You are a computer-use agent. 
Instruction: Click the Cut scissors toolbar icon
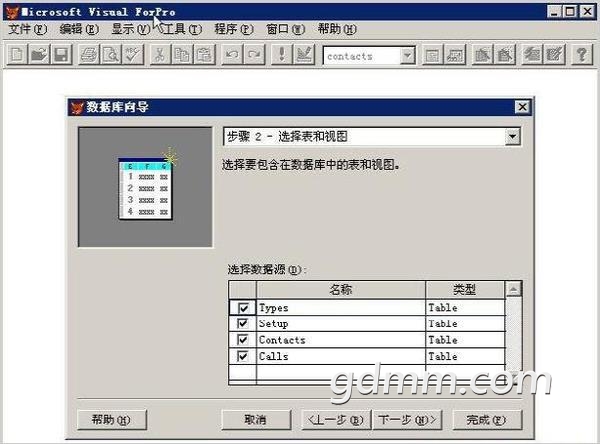coord(159,56)
